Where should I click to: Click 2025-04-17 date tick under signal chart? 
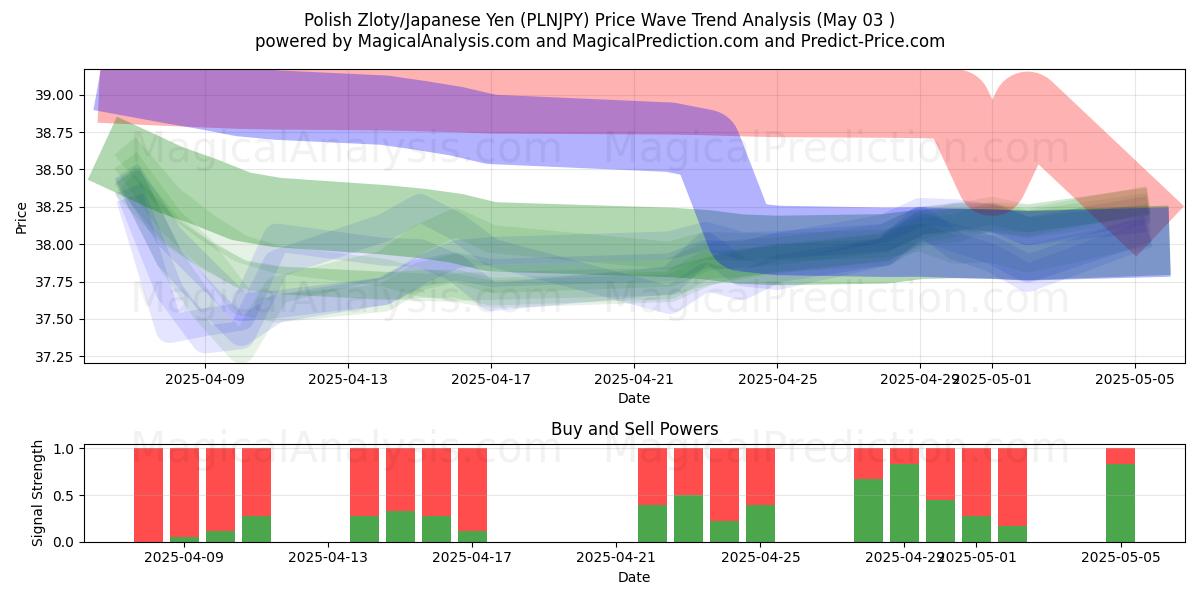click(472, 558)
